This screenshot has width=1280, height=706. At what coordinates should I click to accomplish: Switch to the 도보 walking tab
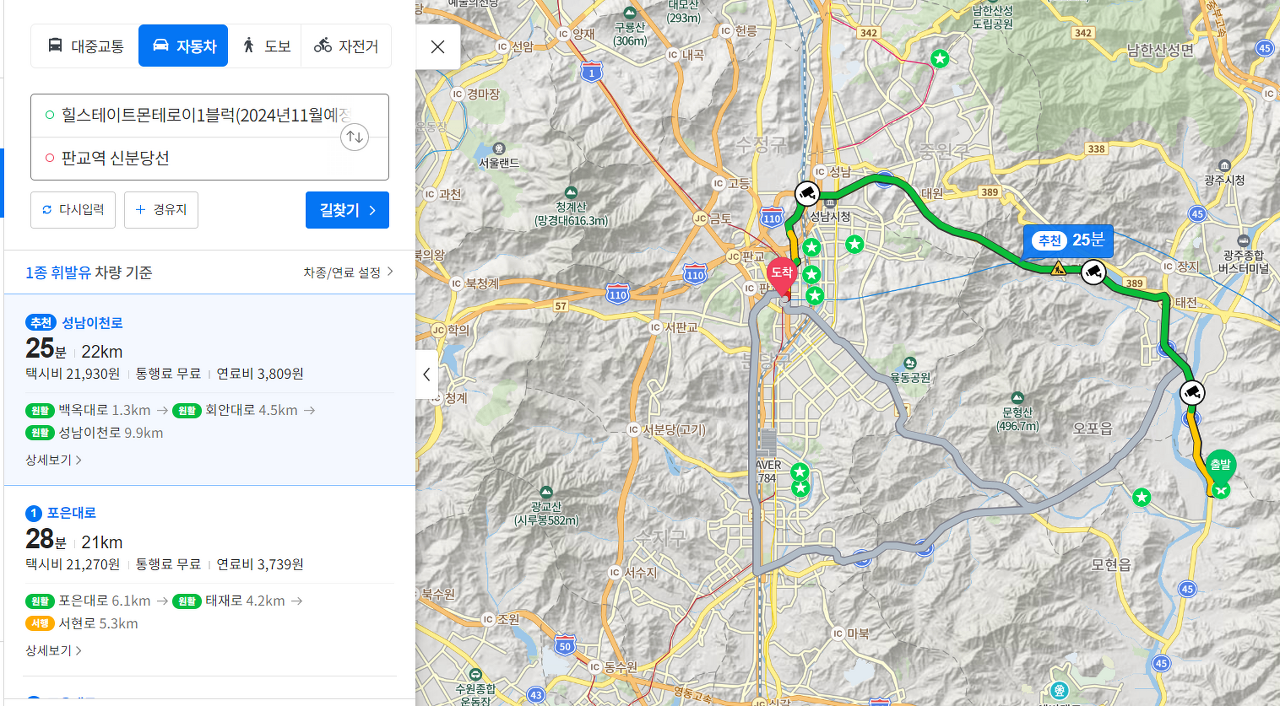coord(265,46)
